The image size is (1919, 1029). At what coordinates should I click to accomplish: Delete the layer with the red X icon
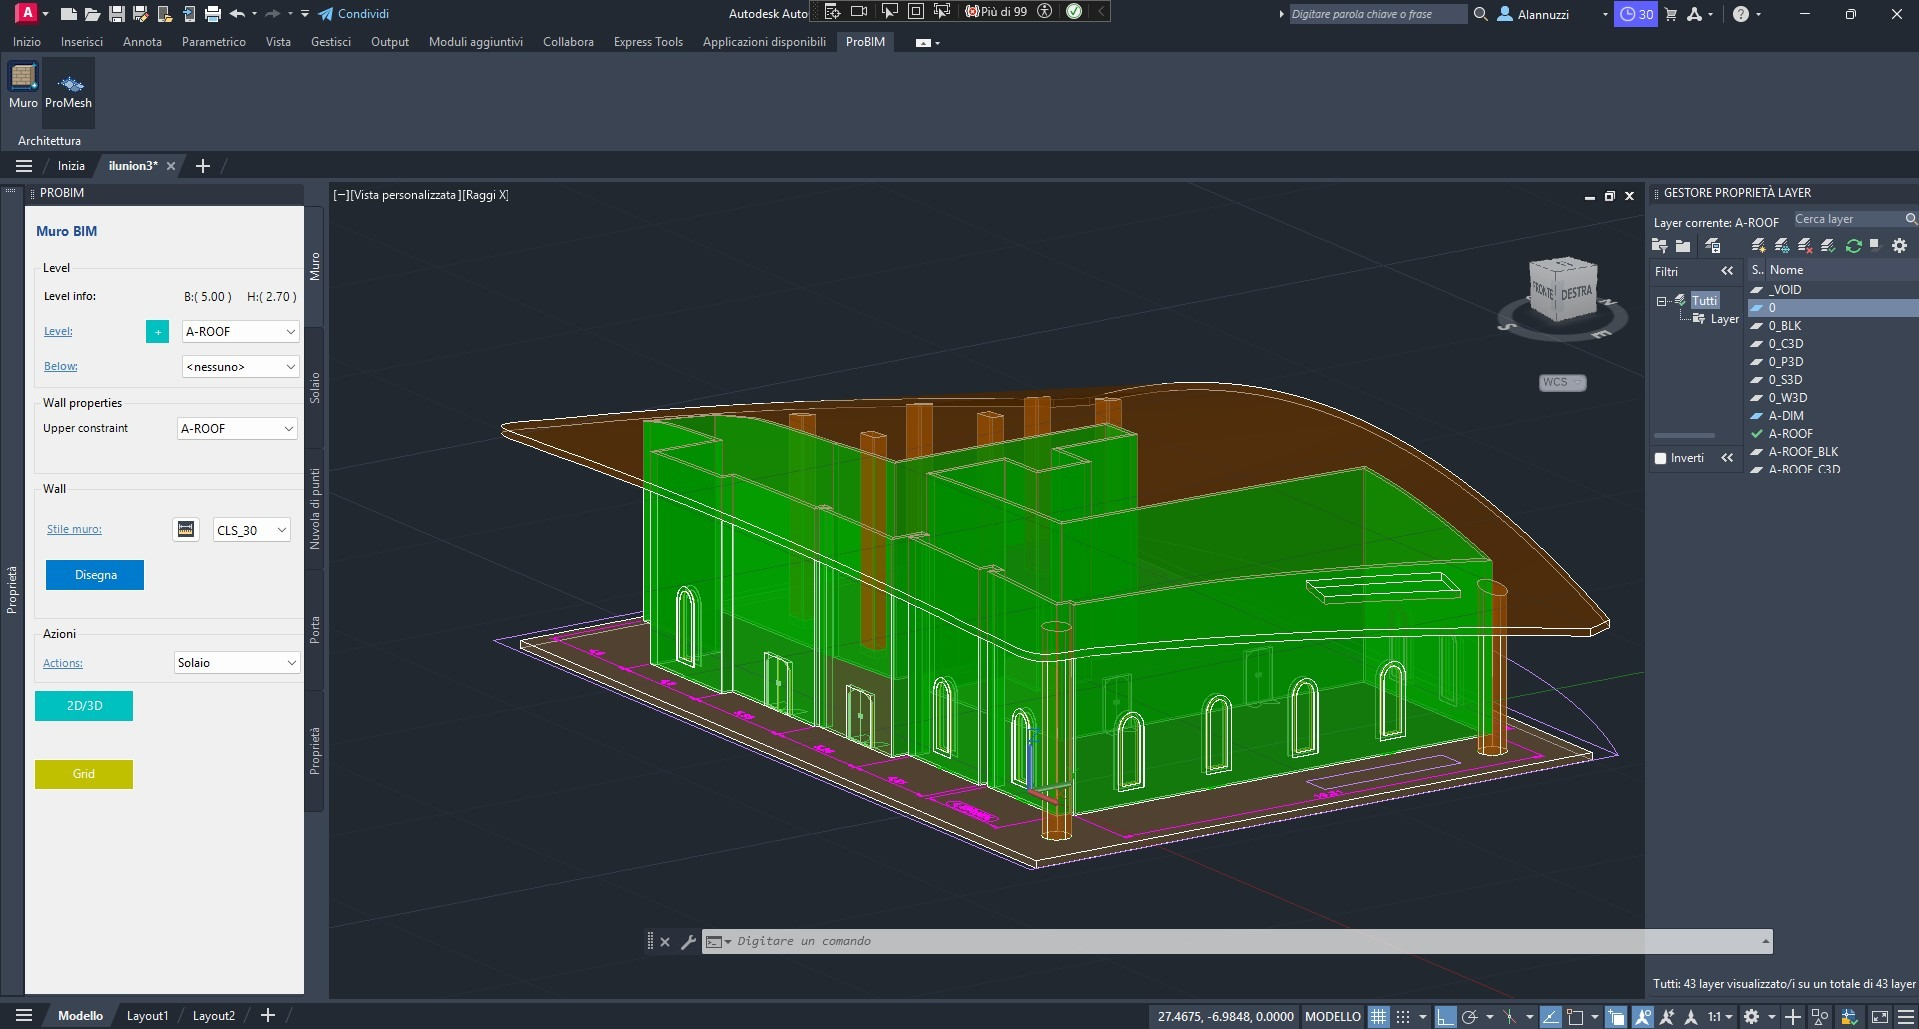1805,246
